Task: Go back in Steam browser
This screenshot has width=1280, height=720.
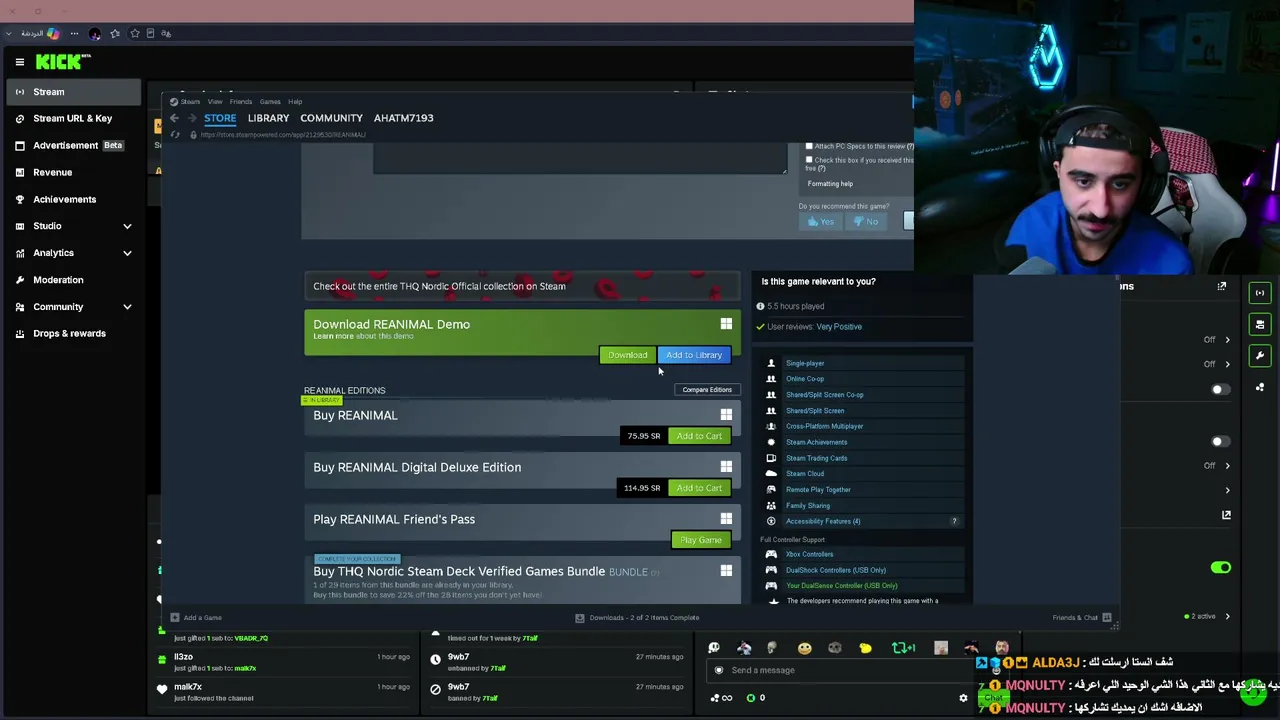Action: pos(174,118)
